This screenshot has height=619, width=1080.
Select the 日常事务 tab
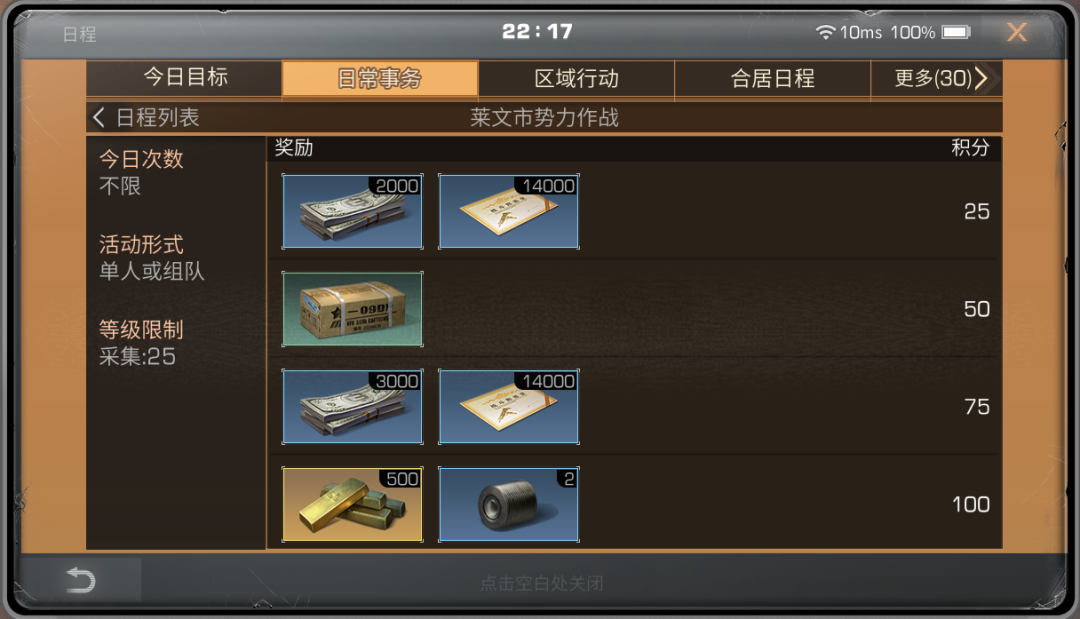(380, 78)
